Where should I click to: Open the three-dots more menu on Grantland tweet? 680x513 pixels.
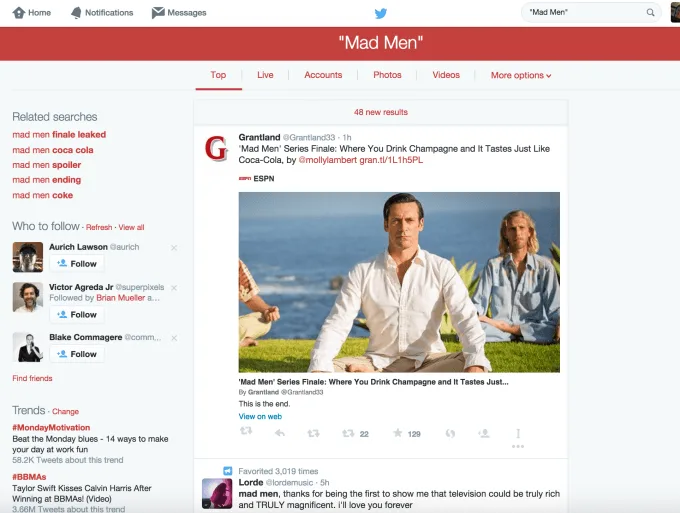pyautogui.click(x=518, y=446)
